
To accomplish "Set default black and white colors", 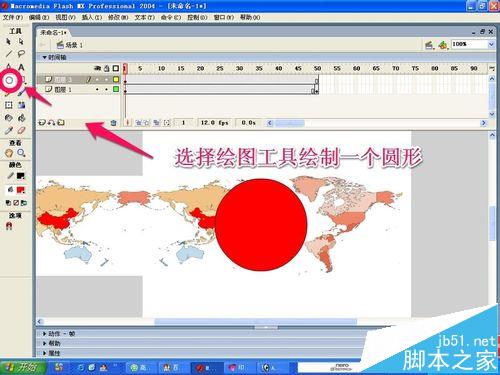I will point(8,203).
